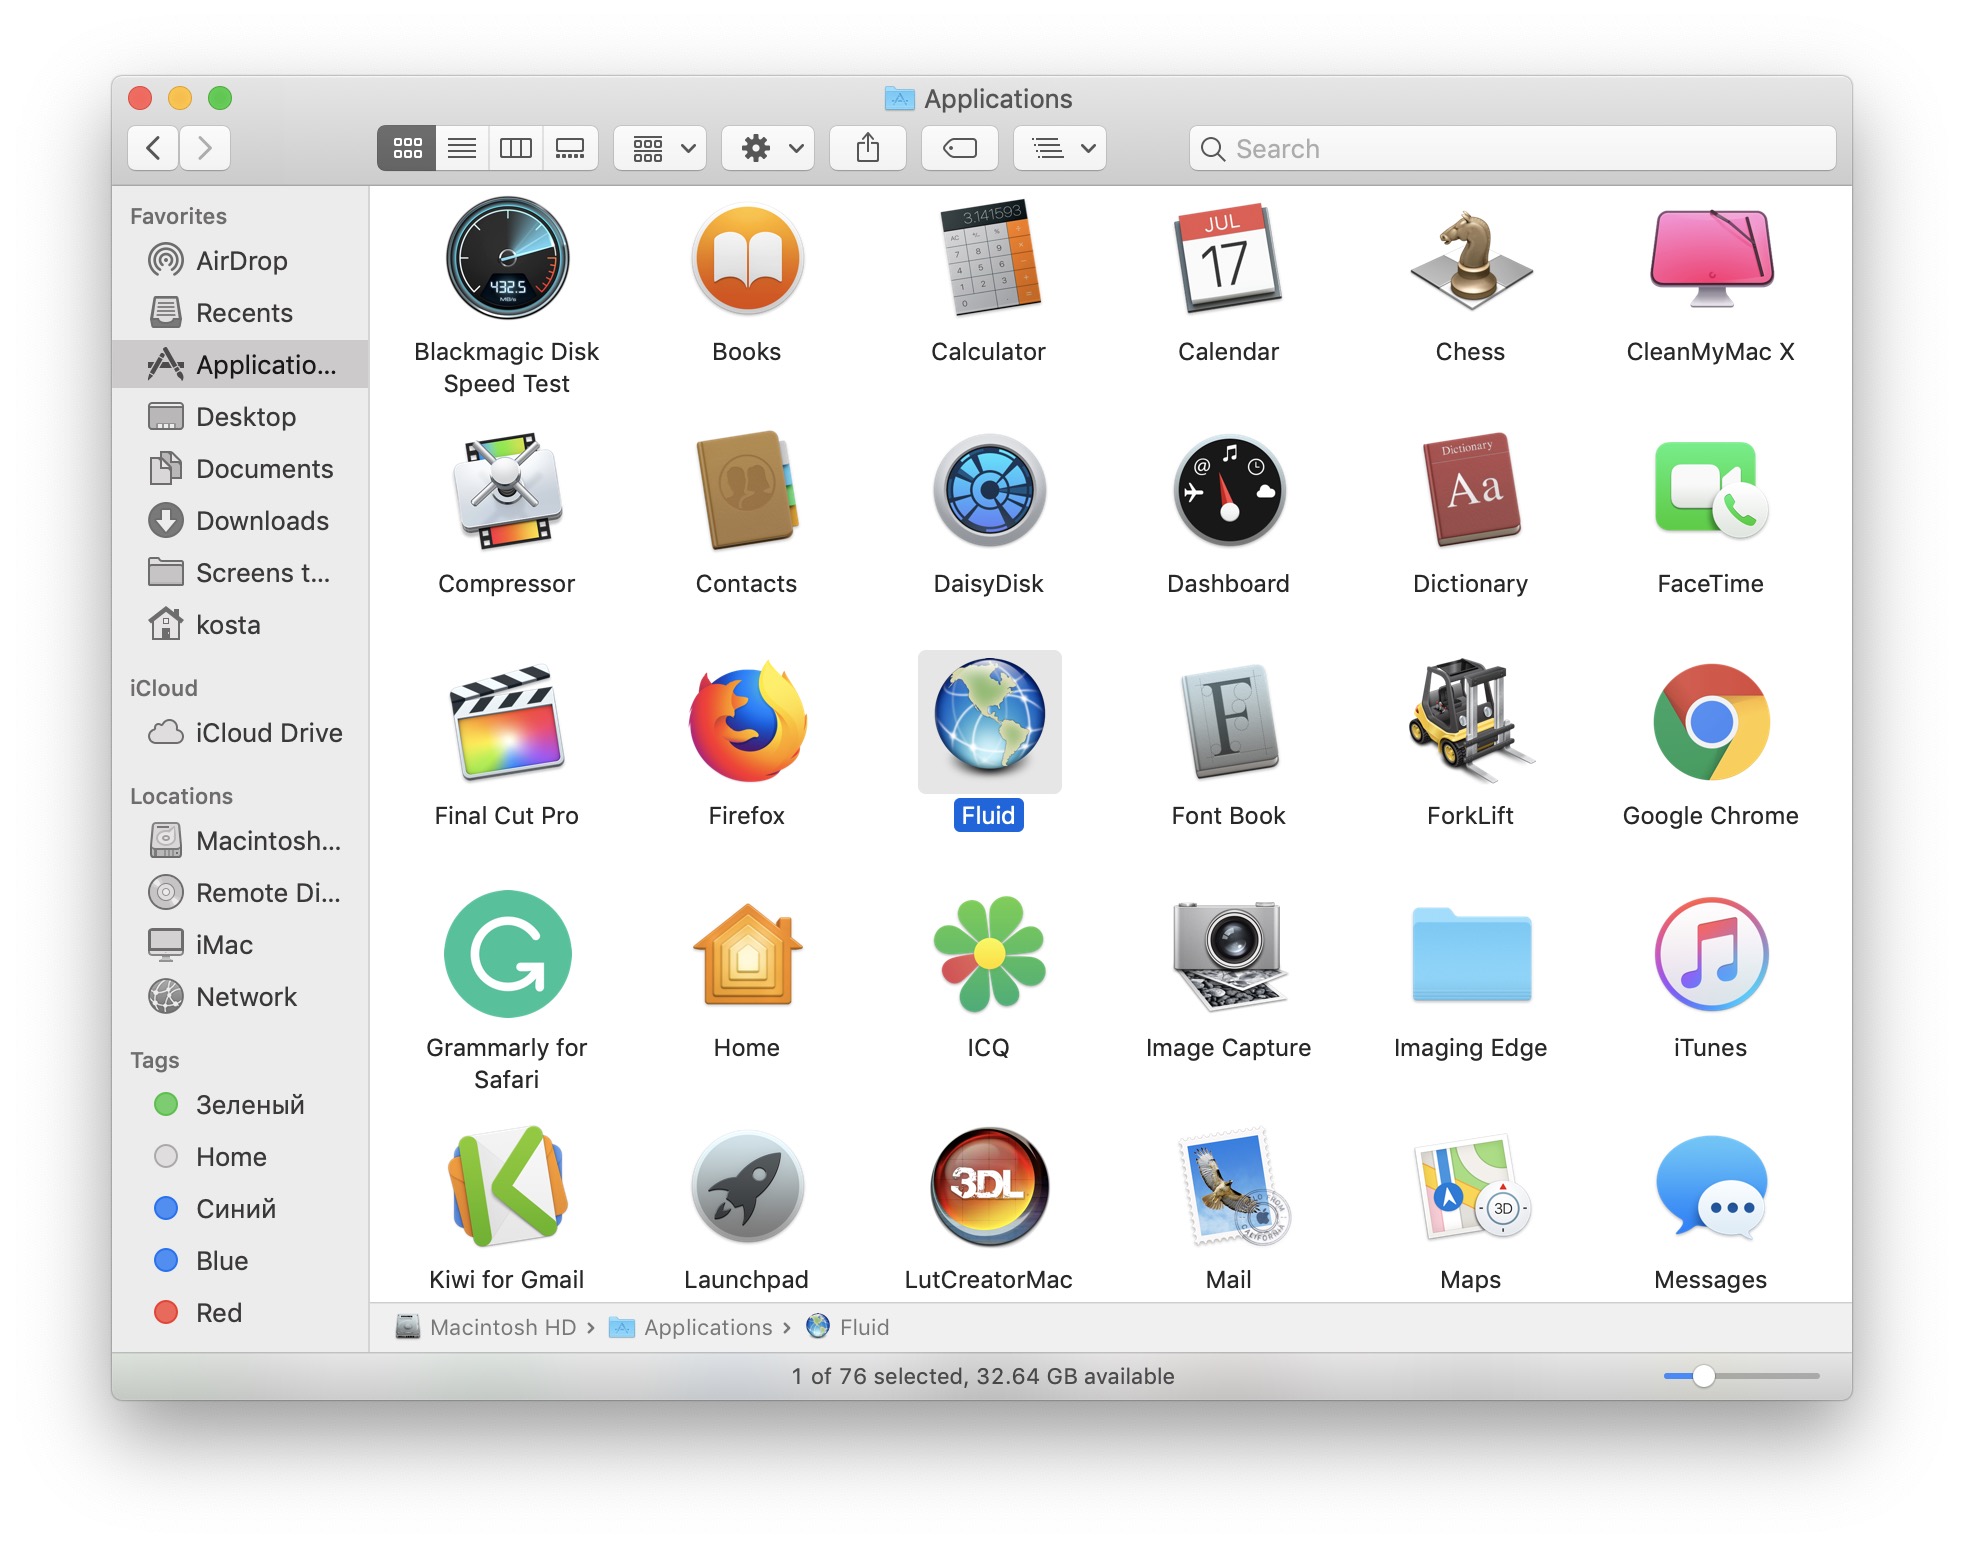Open Recents in the sidebar

click(x=240, y=313)
